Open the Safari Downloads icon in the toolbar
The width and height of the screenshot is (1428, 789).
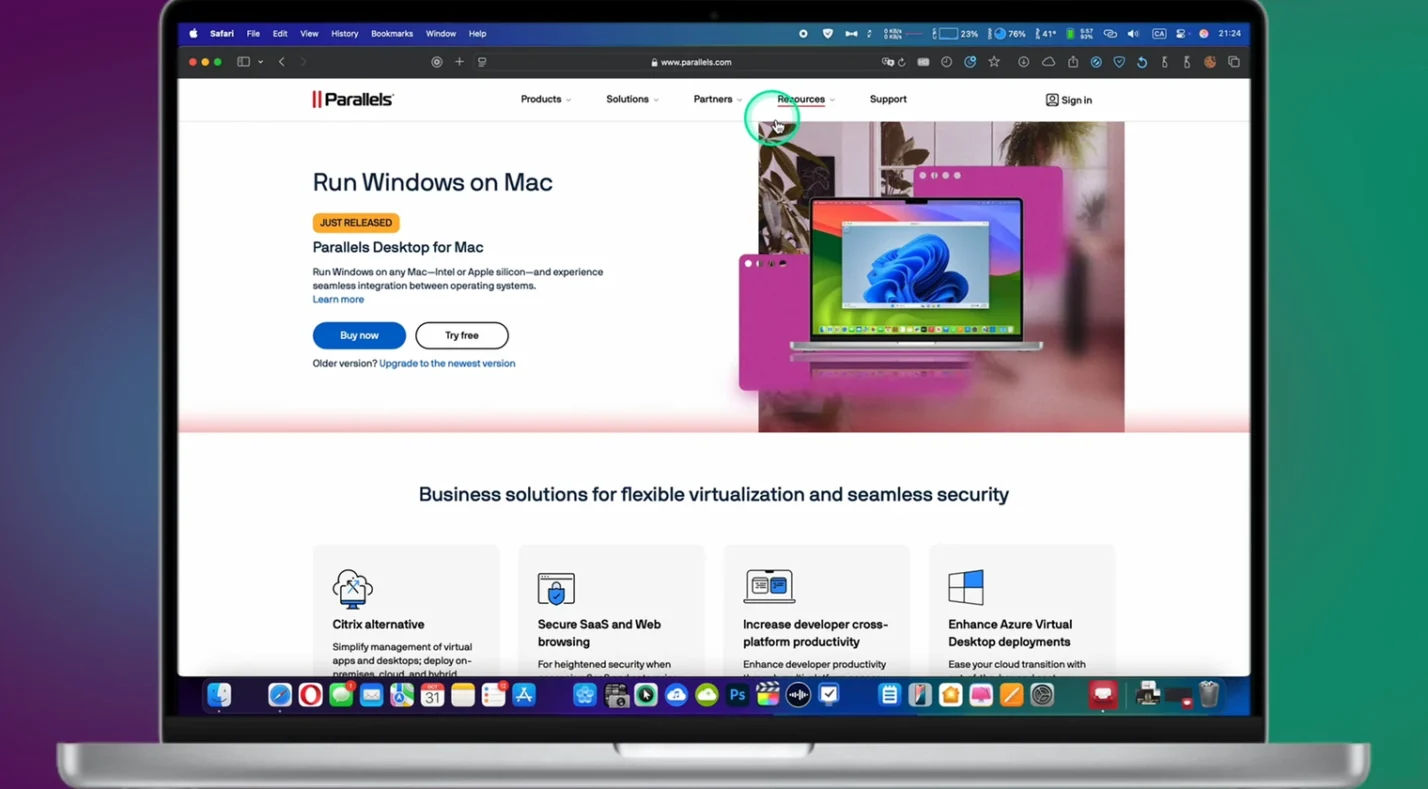1022,62
